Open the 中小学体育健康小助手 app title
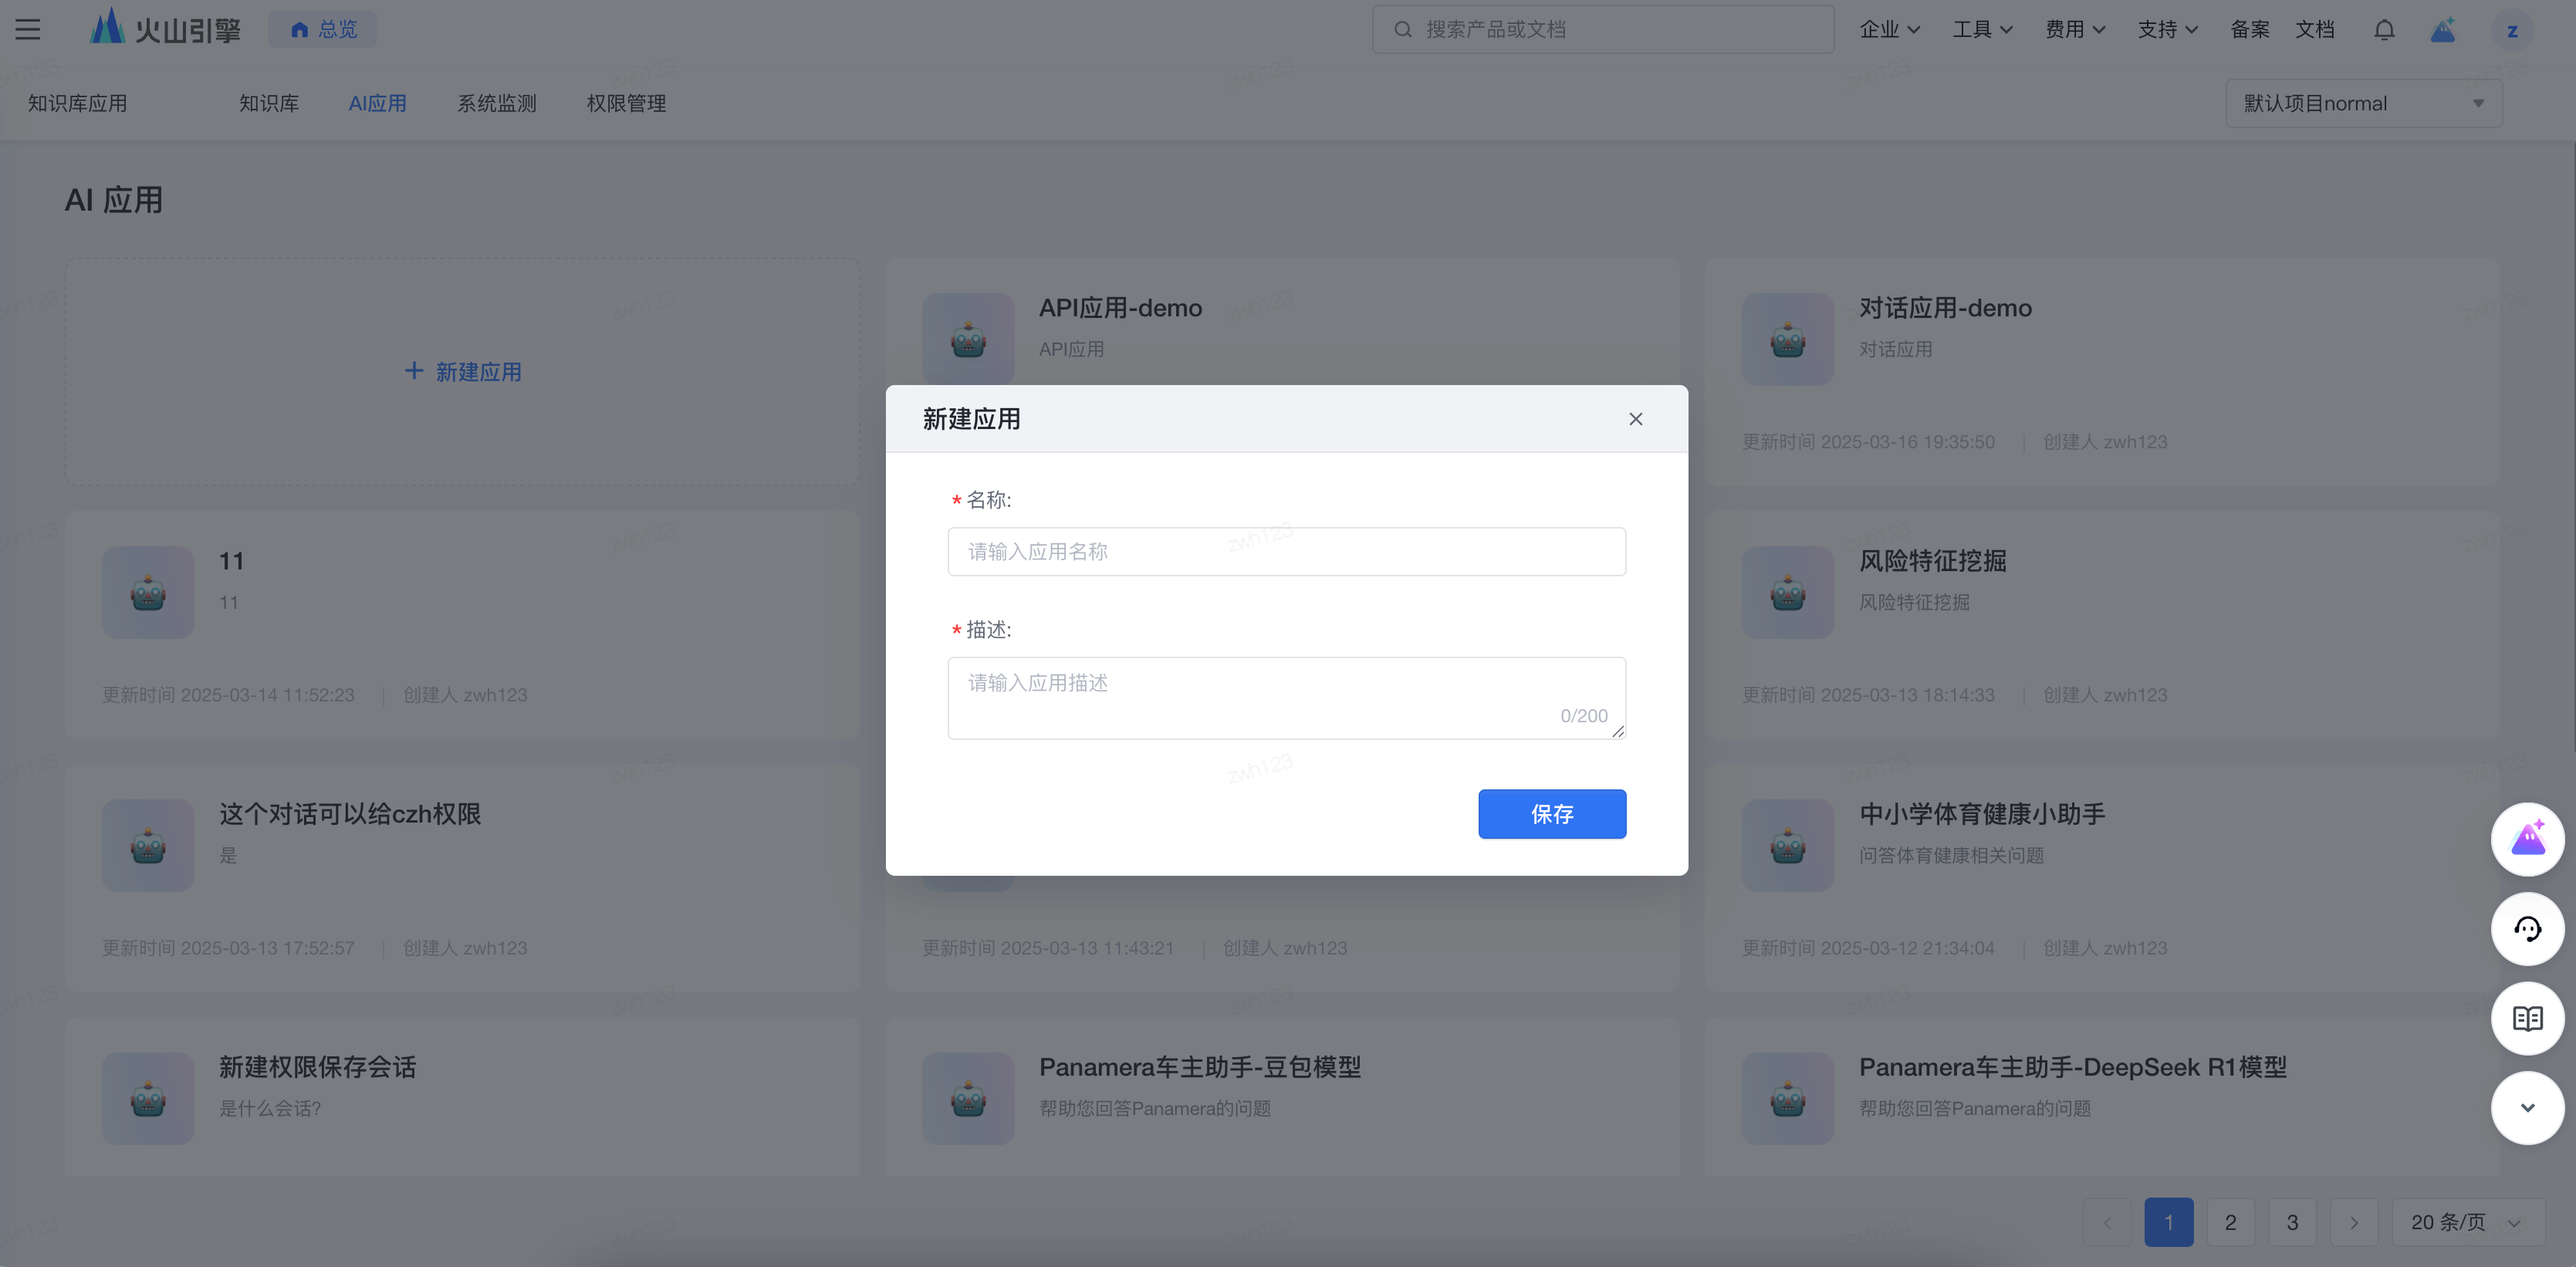The width and height of the screenshot is (2576, 1267). (1982, 814)
